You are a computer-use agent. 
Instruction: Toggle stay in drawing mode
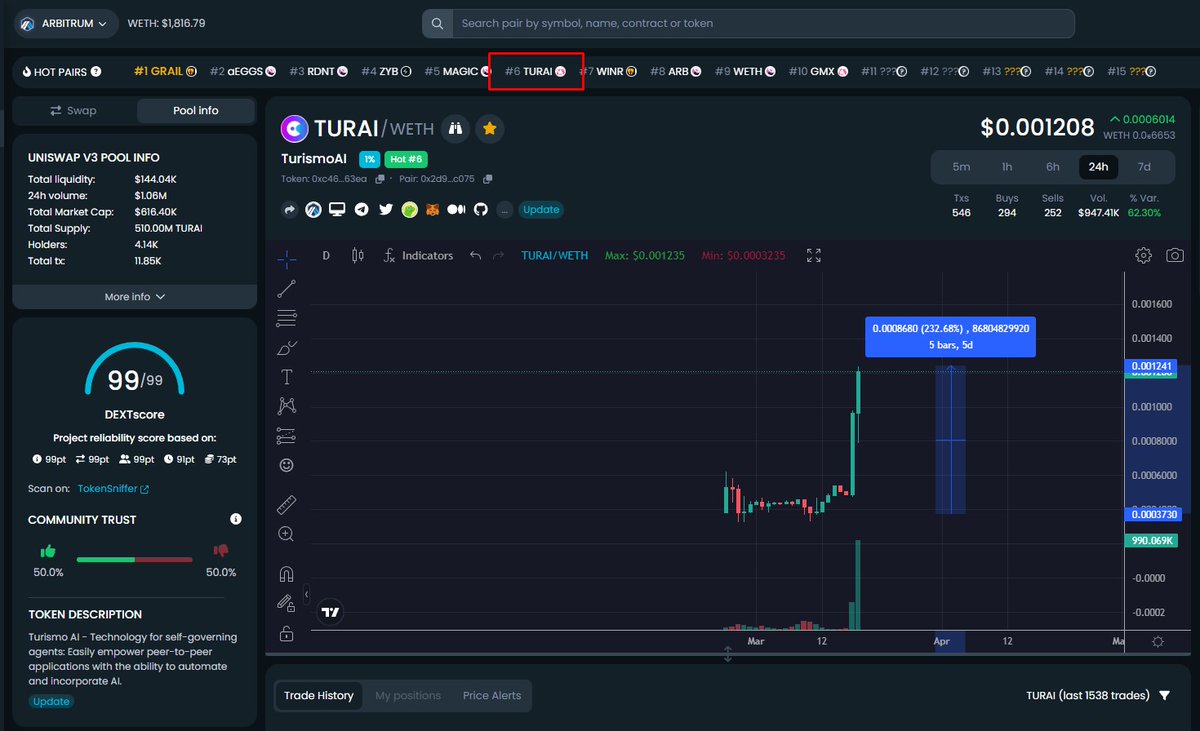coord(287,603)
